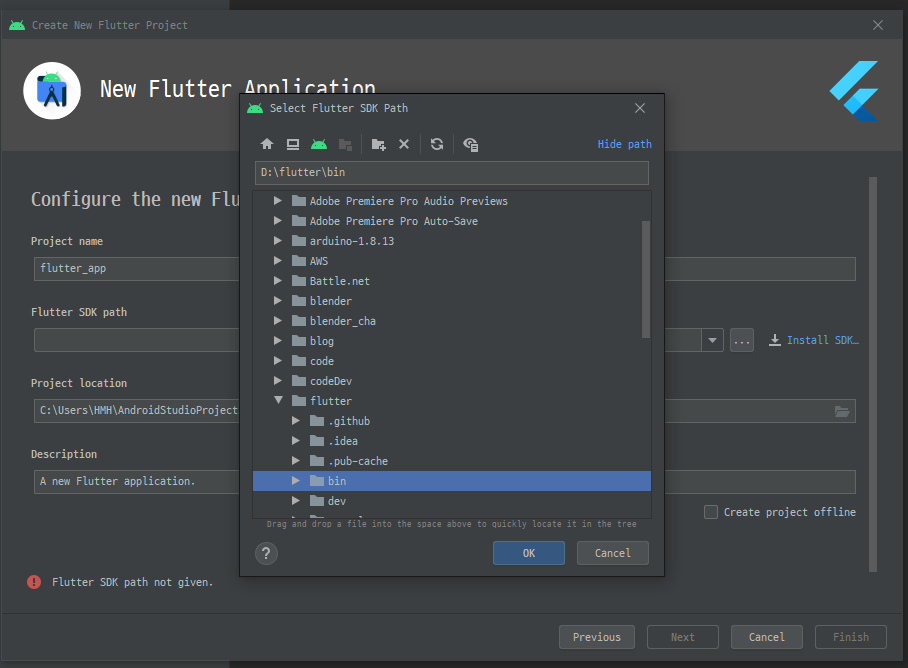Click Hide path link
The height and width of the screenshot is (668, 908).
coord(624,144)
